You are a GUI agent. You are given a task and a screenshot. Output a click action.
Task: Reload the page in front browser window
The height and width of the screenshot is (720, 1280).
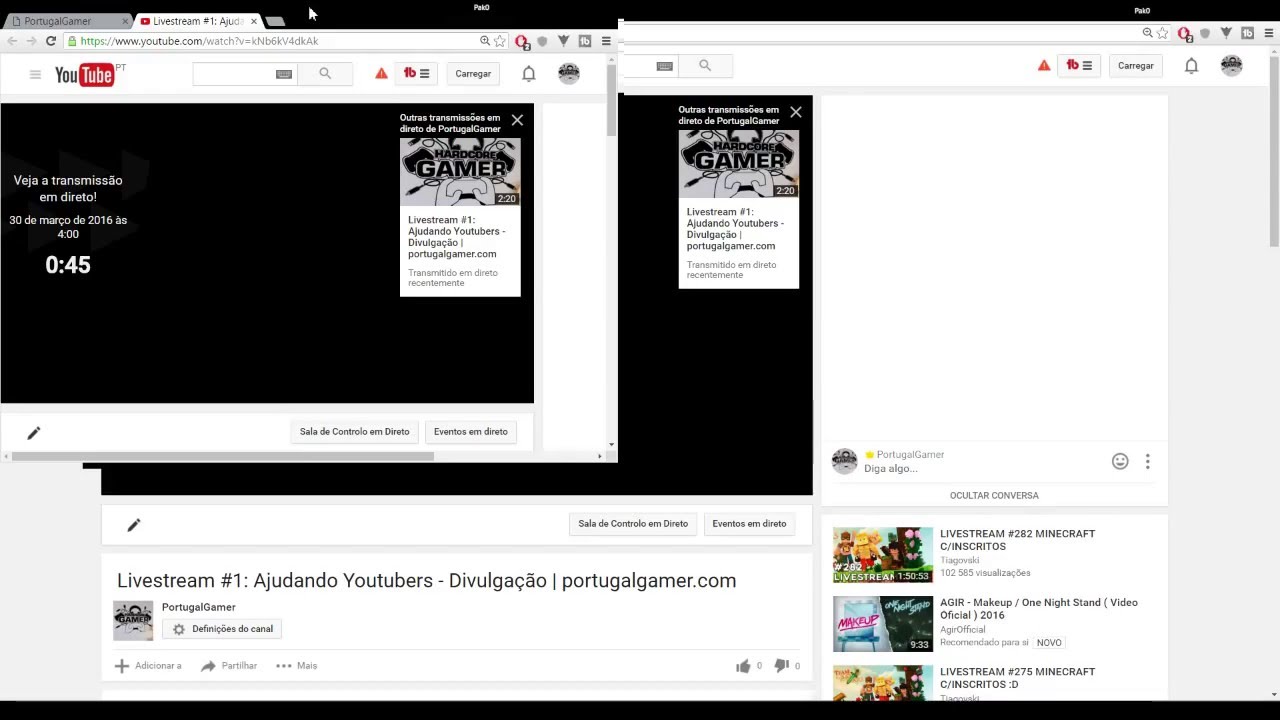pos(51,41)
